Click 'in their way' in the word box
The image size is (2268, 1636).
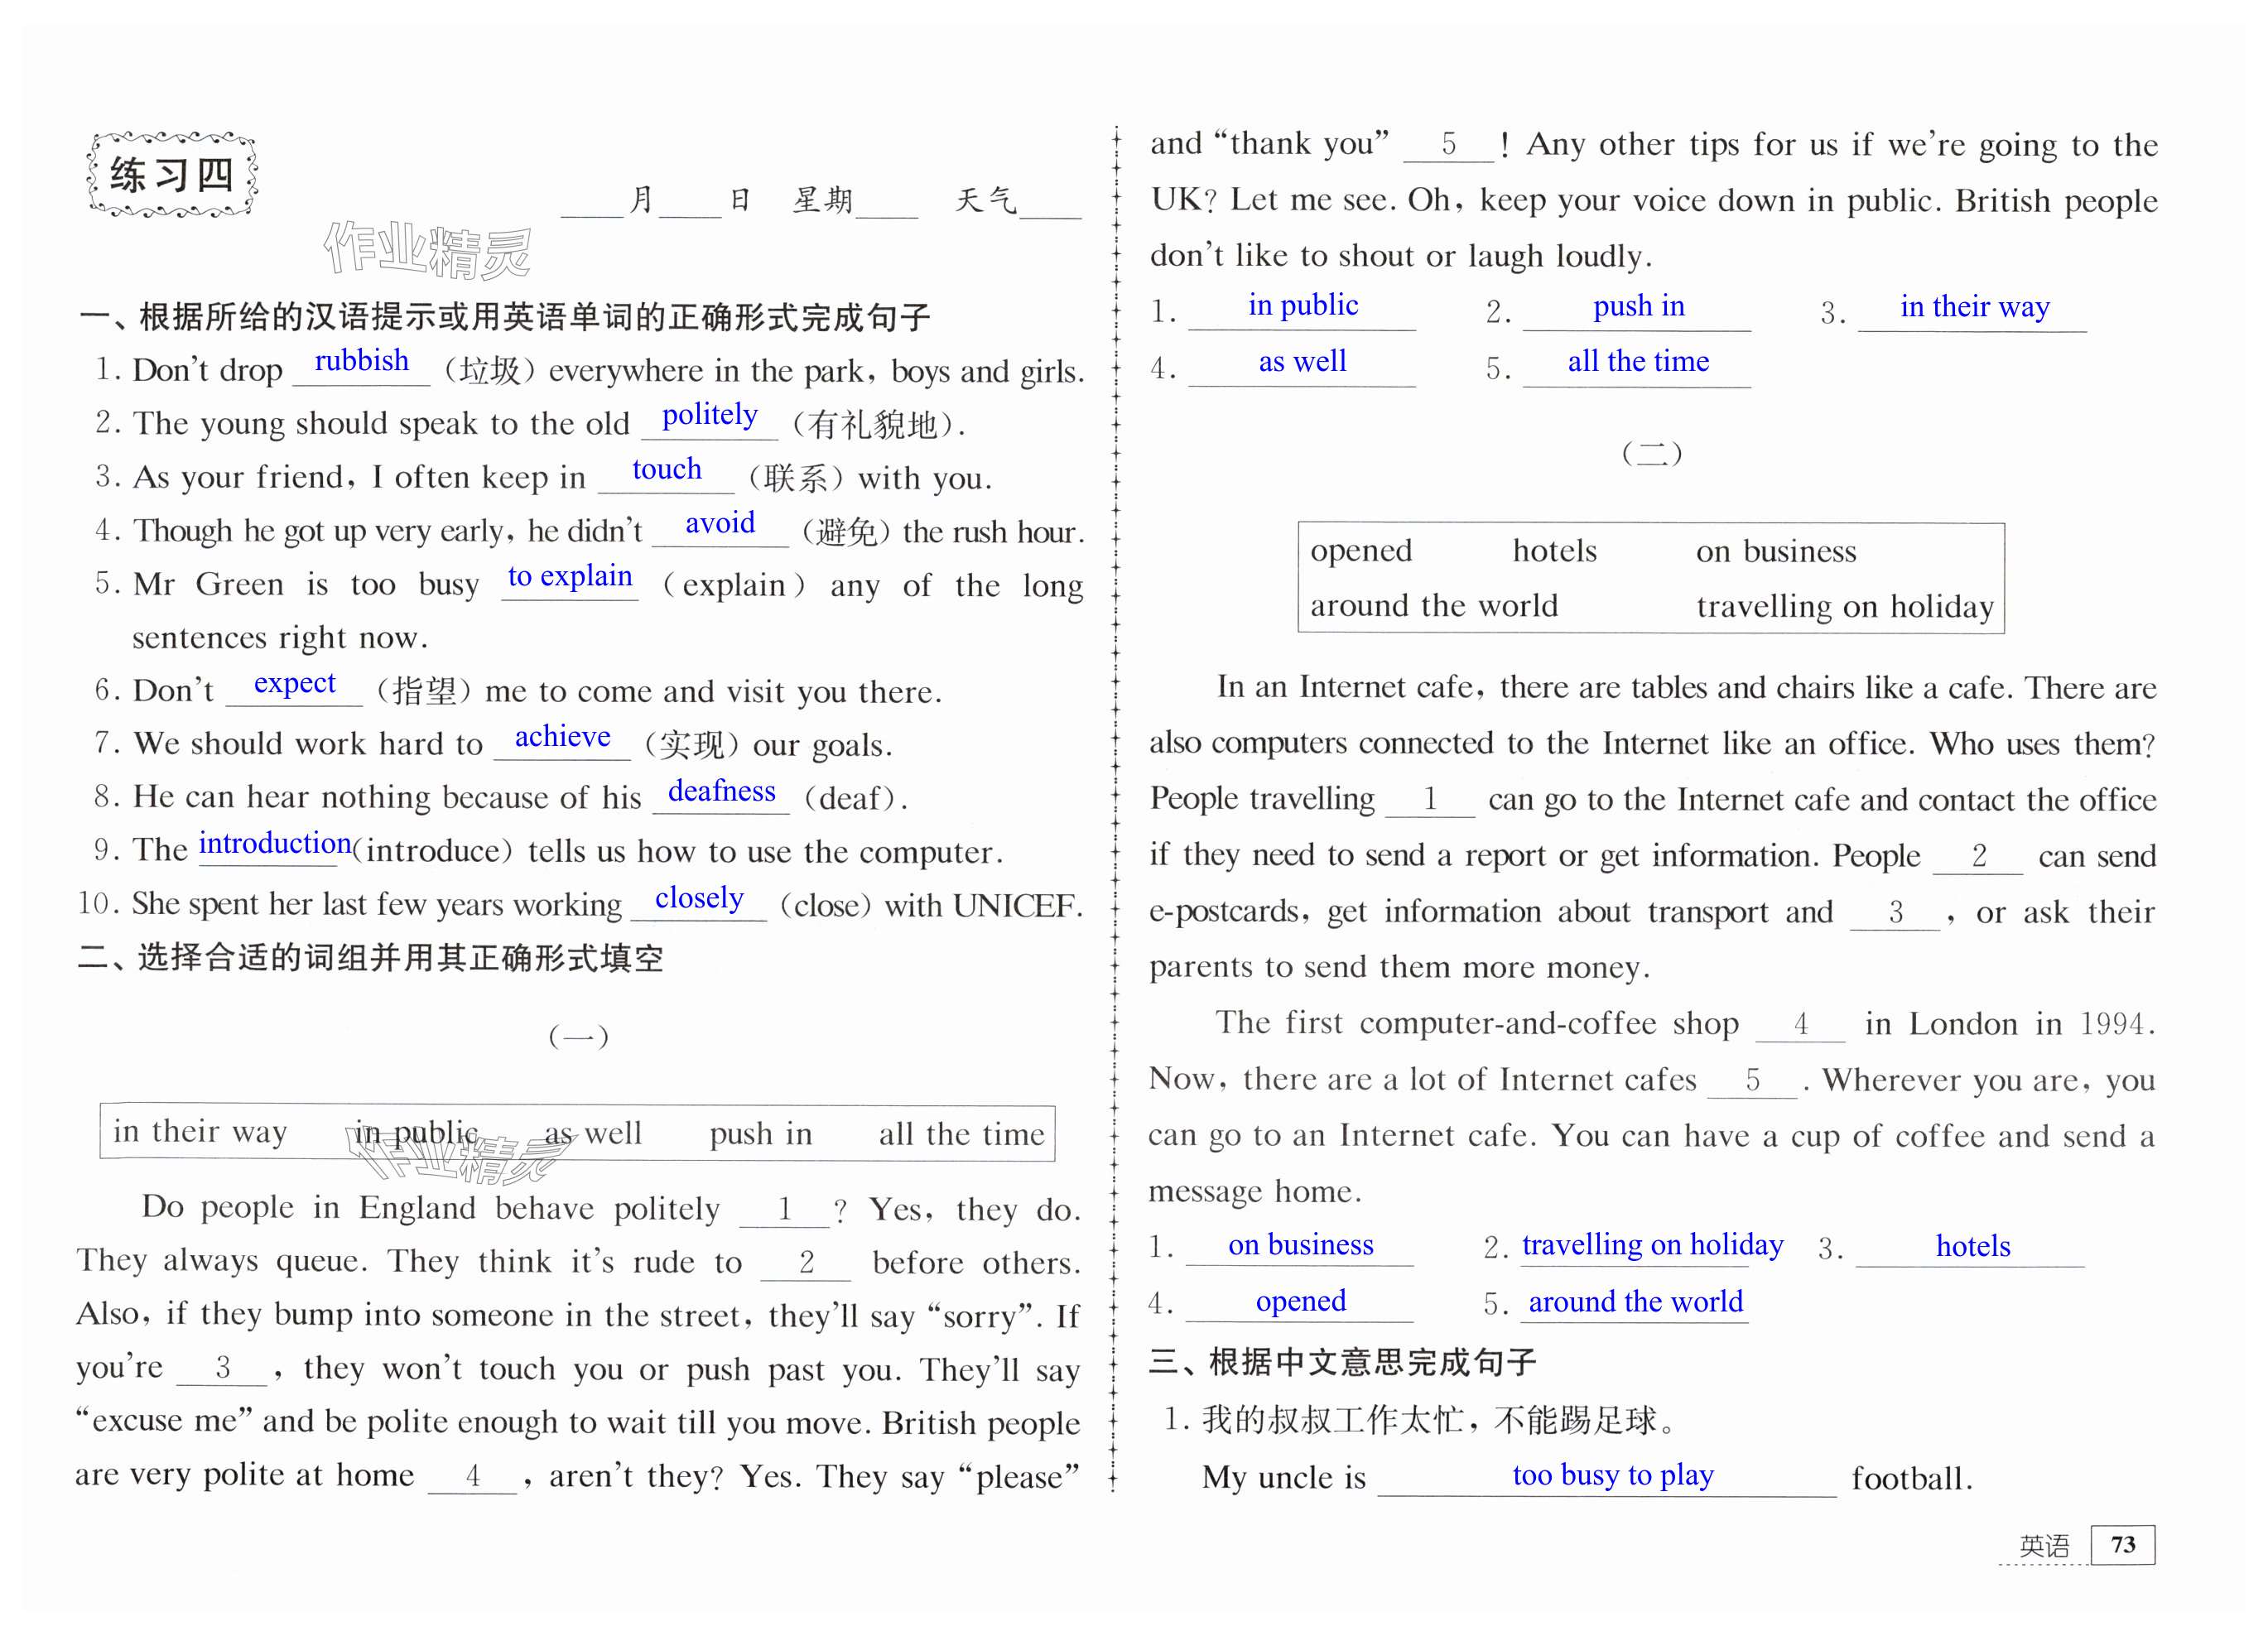pos(200,1131)
